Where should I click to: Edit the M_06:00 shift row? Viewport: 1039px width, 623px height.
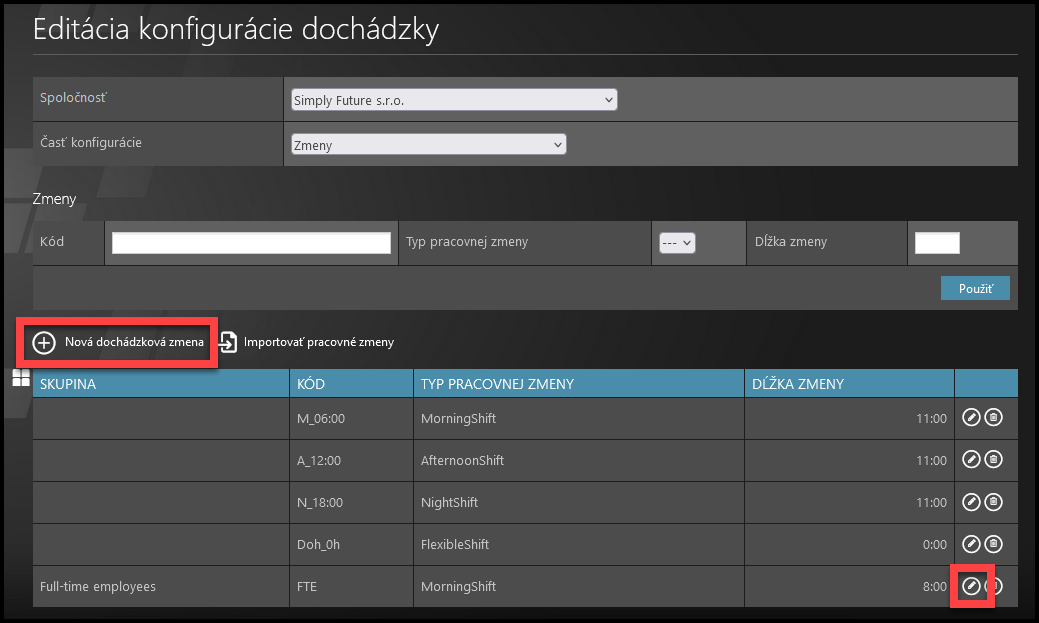970,418
